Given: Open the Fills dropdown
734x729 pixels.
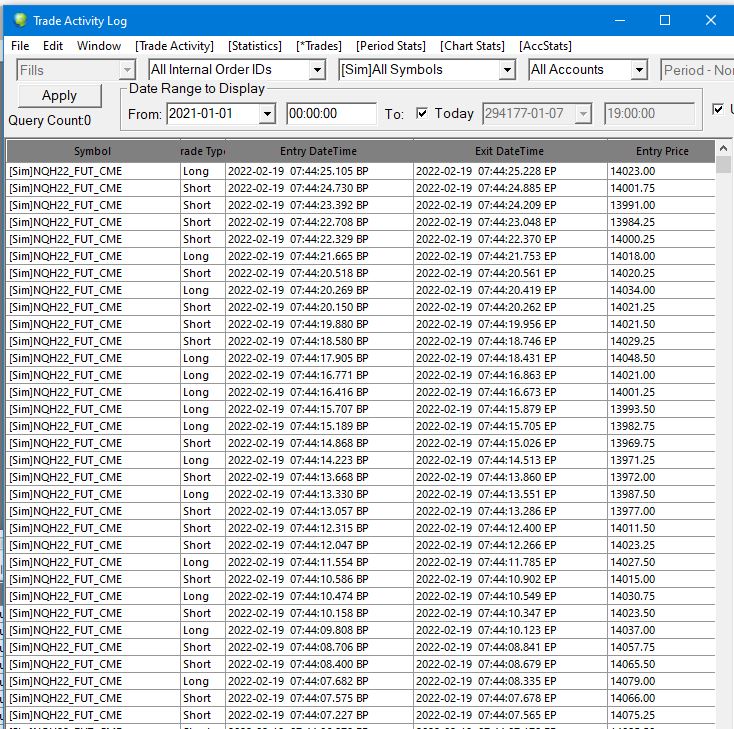Looking at the screenshot, I should point(76,70).
